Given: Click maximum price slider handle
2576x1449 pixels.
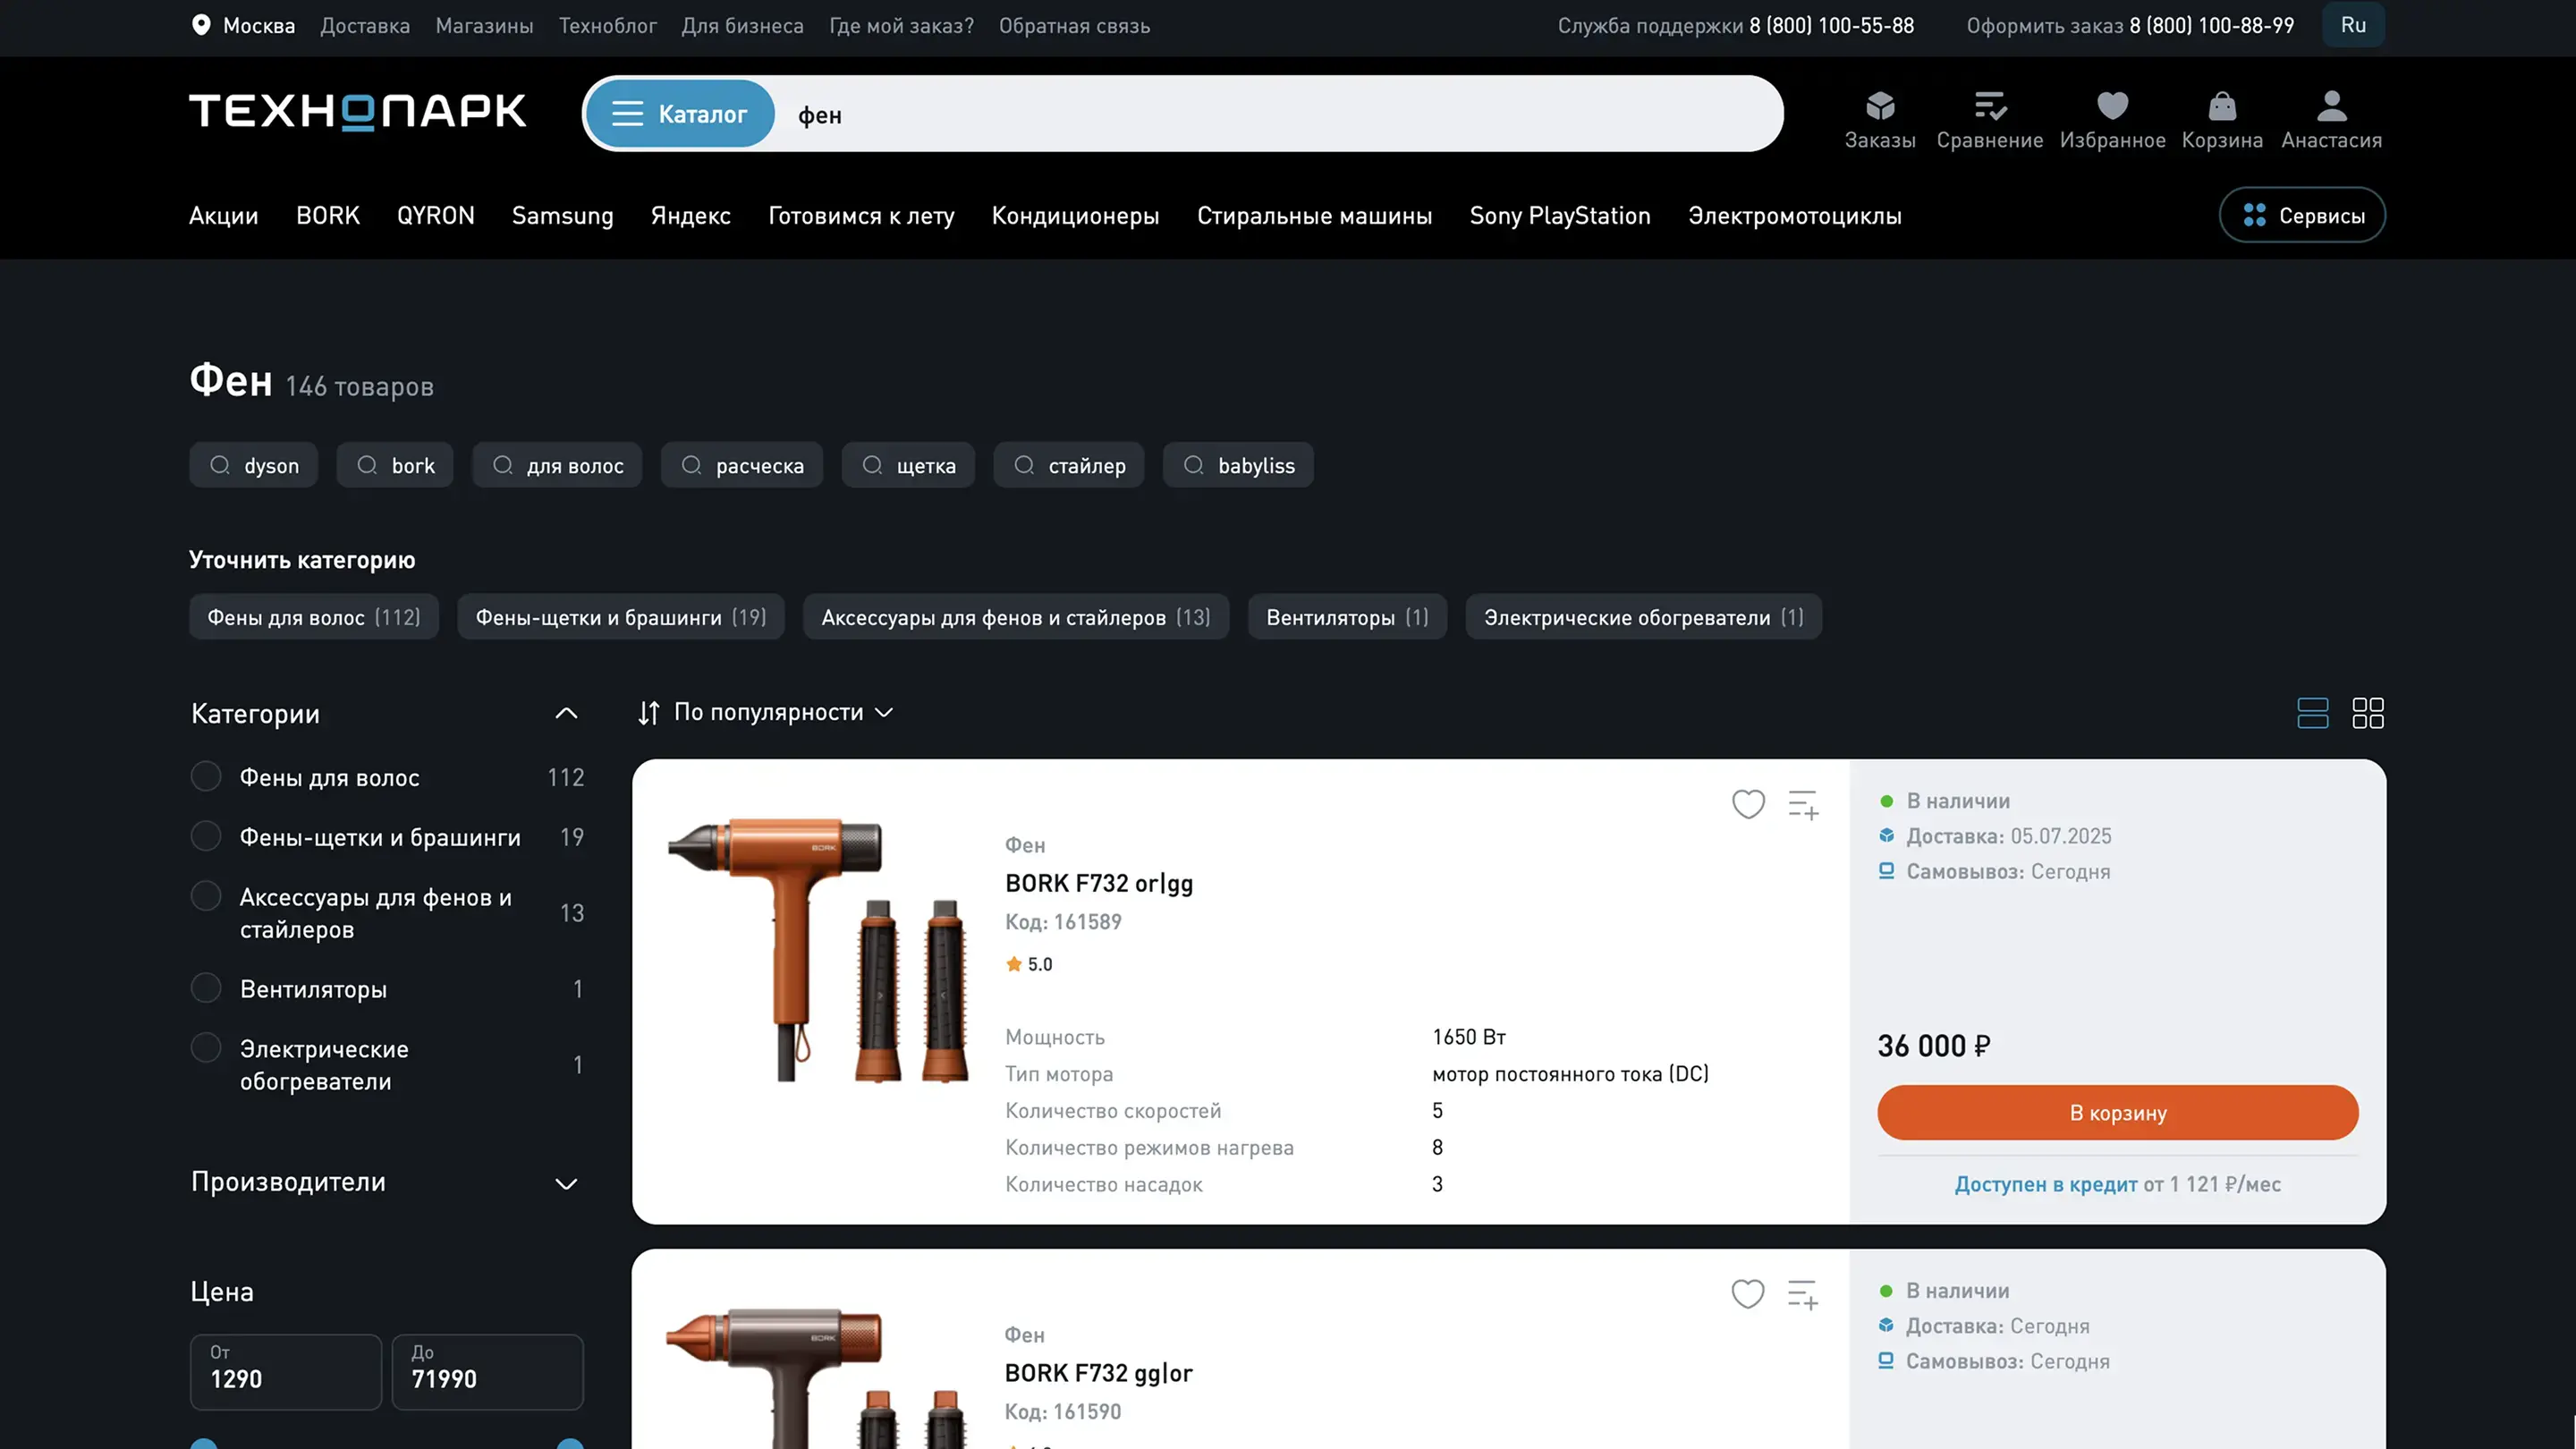Looking at the screenshot, I should click(x=570, y=1443).
